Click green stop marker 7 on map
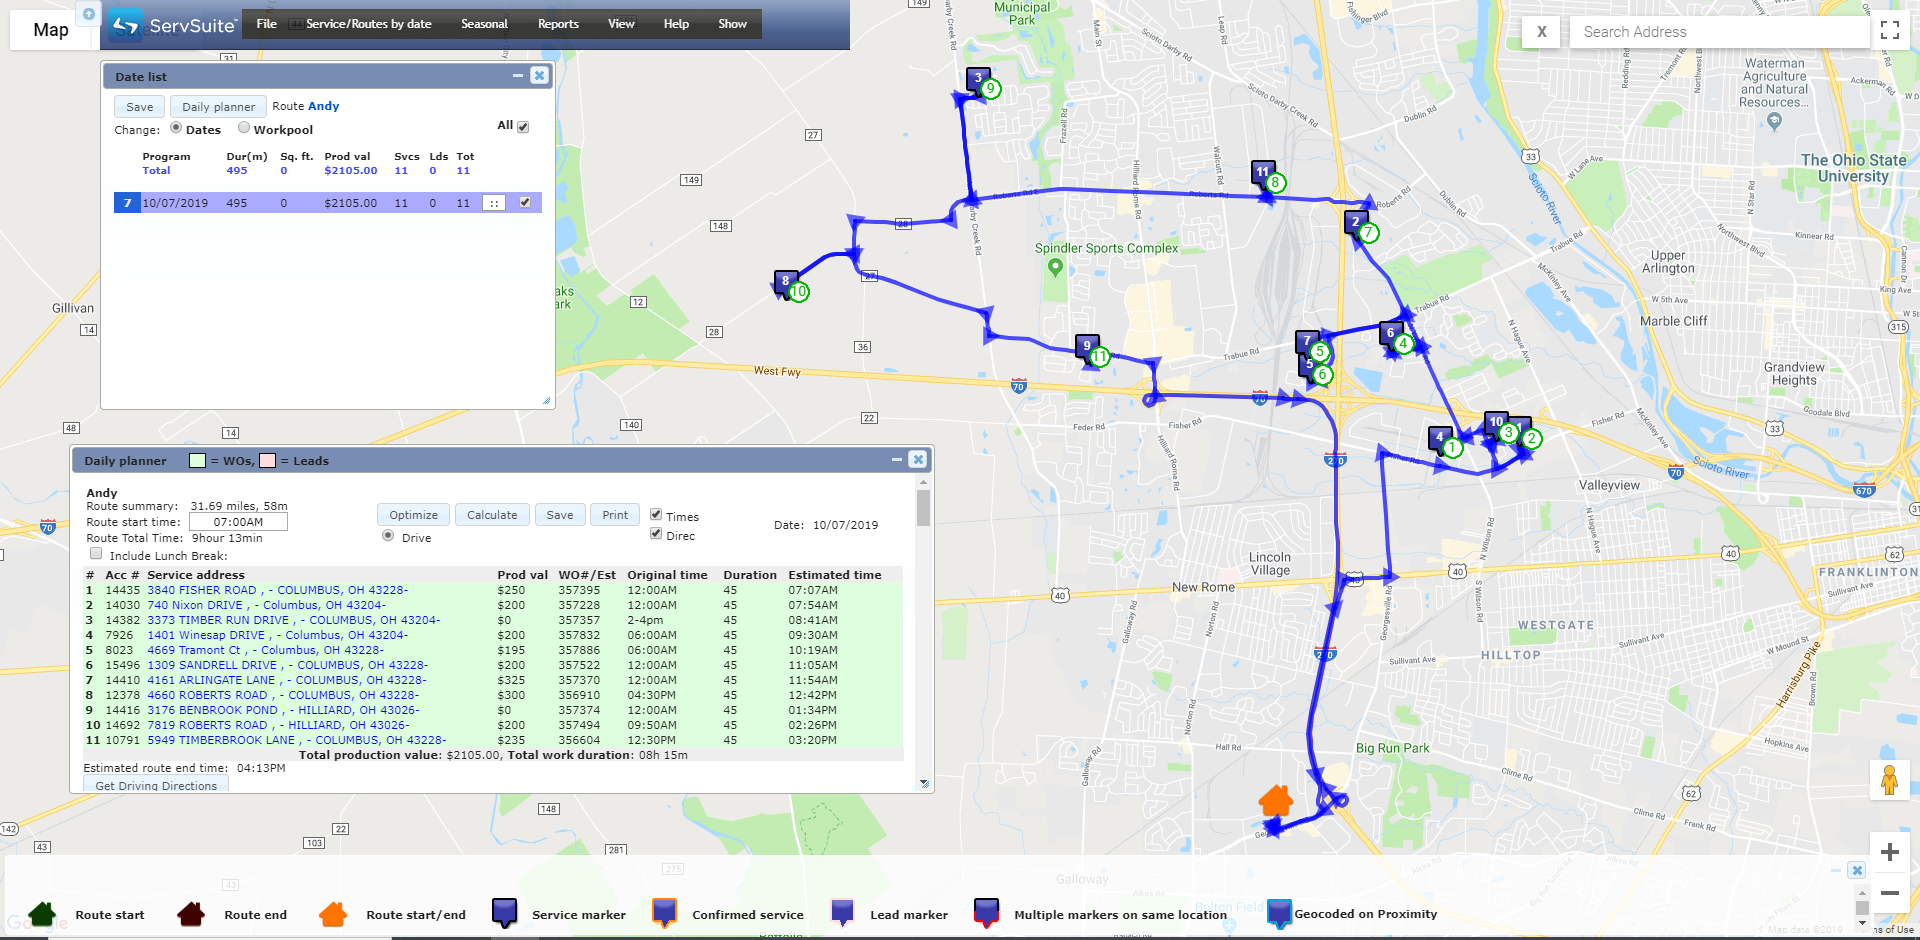Viewport: 1920px width, 940px height. coord(1369,233)
